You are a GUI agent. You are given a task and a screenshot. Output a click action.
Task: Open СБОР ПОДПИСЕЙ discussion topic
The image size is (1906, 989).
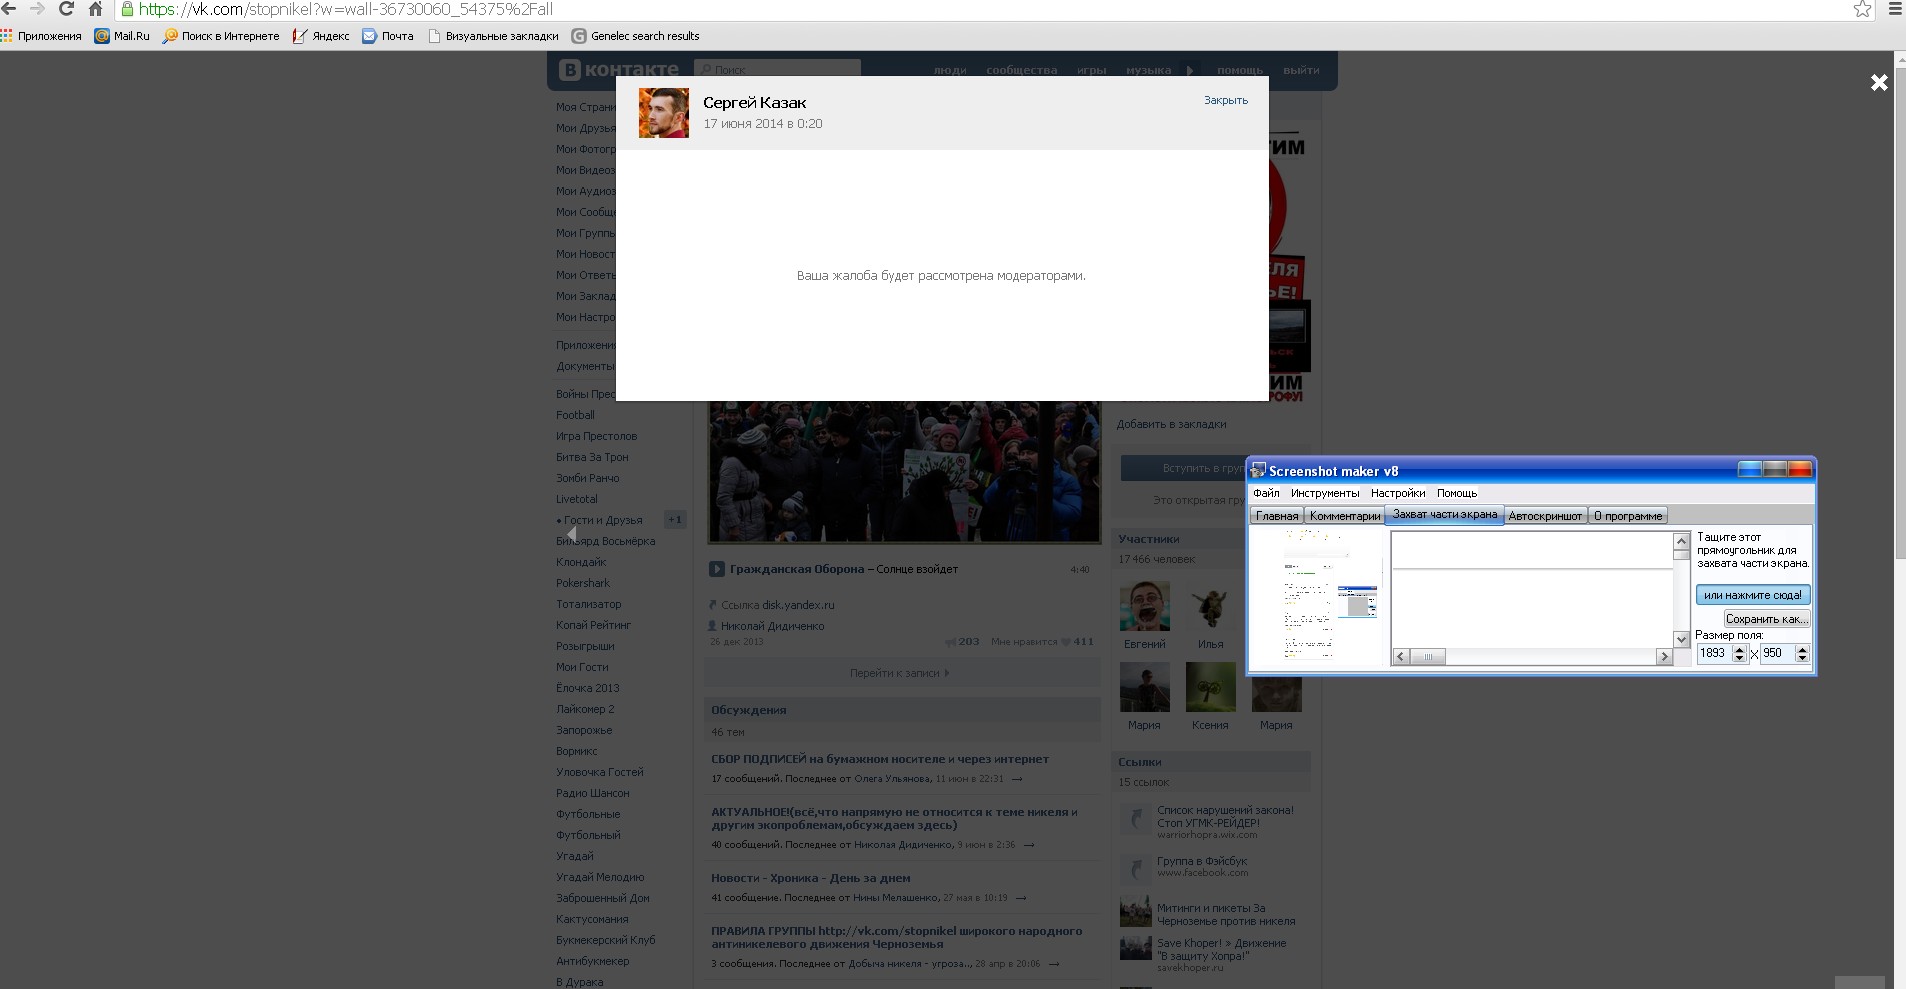tap(880, 759)
